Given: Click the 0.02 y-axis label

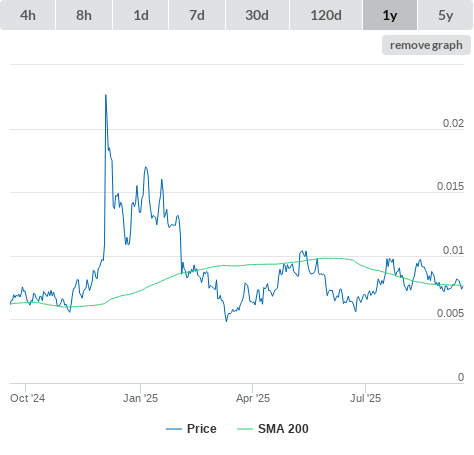Looking at the screenshot, I should pos(453,123).
